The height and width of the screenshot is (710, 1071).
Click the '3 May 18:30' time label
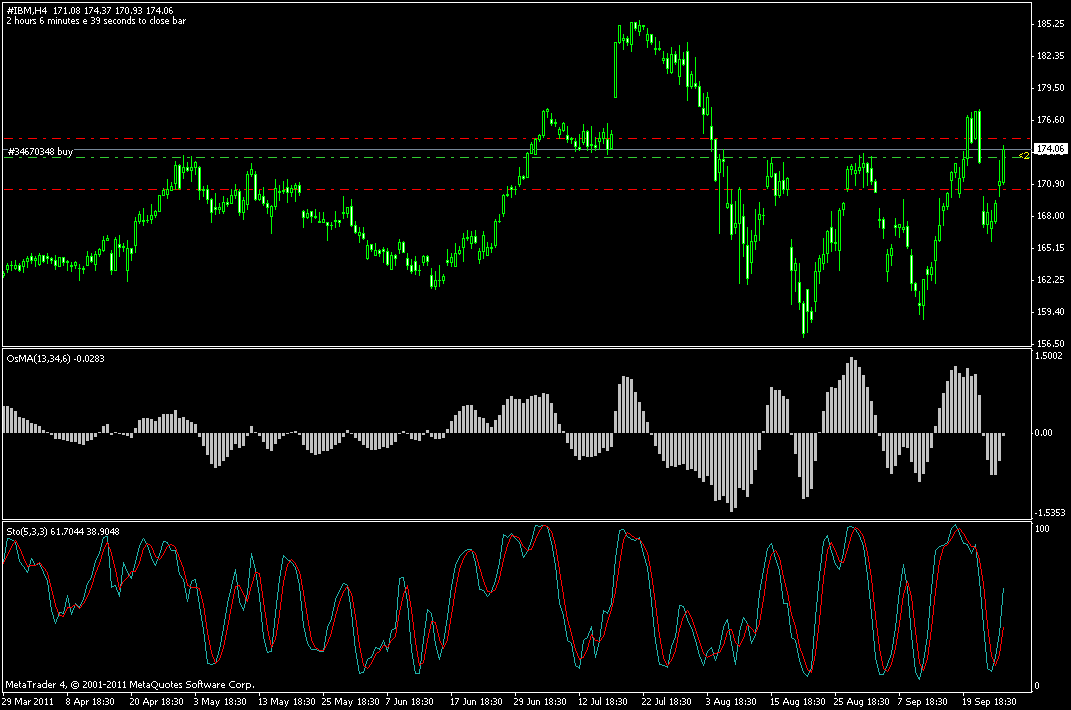point(220,702)
